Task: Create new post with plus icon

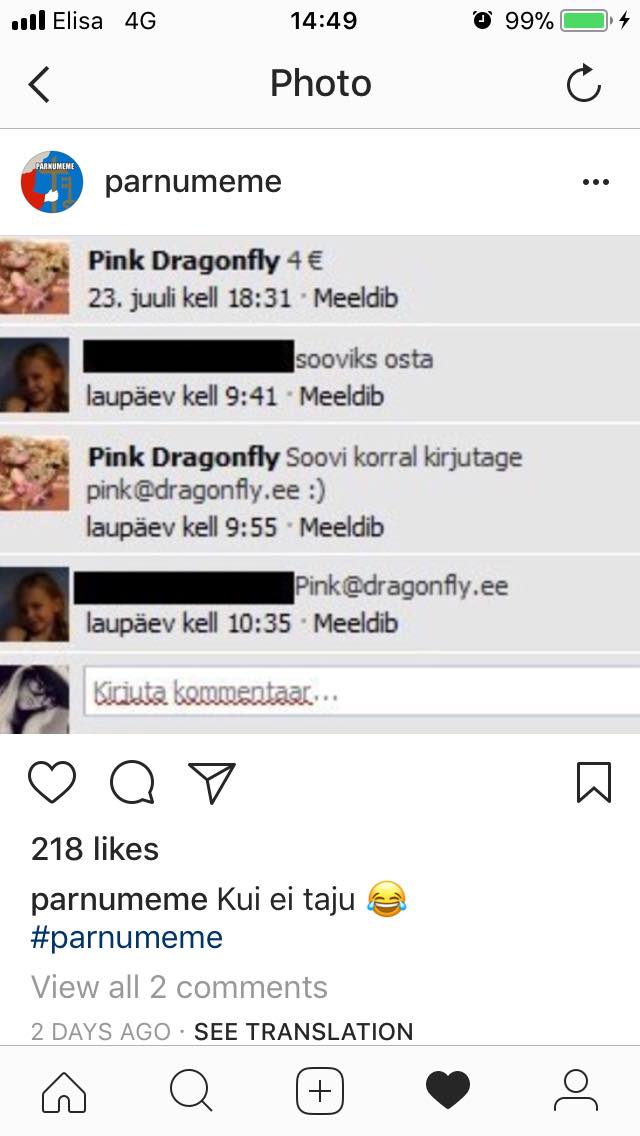Action: click(320, 1091)
